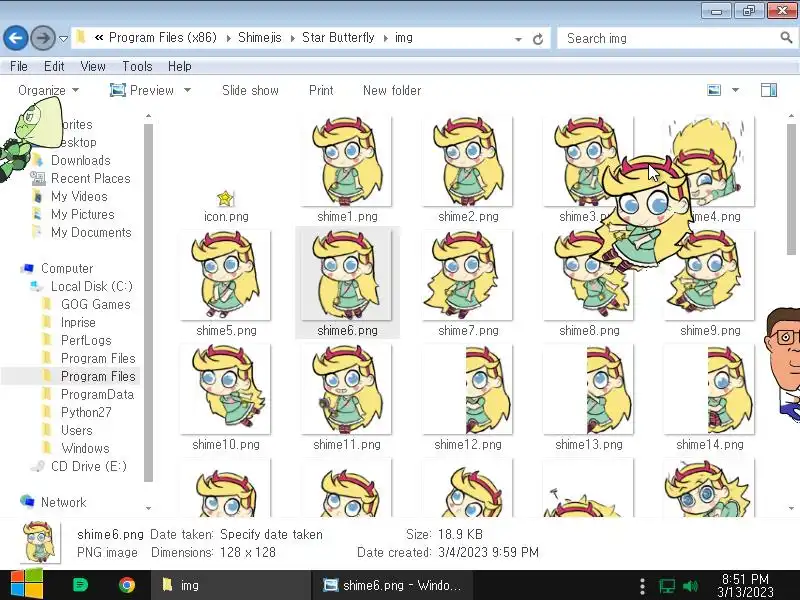The height and width of the screenshot is (600, 800).
Task: Open the view options dropdown arrow
Action: pyautogui.click(x=735, y=90)
